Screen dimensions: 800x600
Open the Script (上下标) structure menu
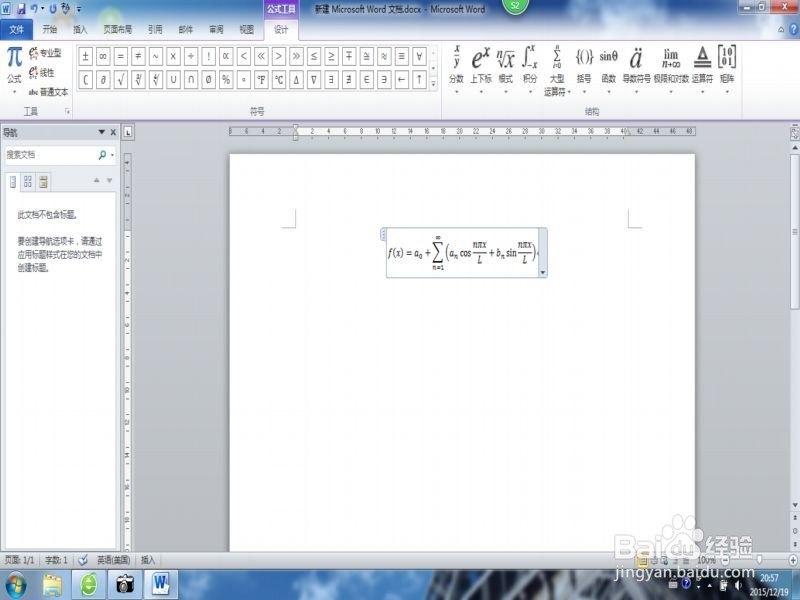(x=481, y=70)
